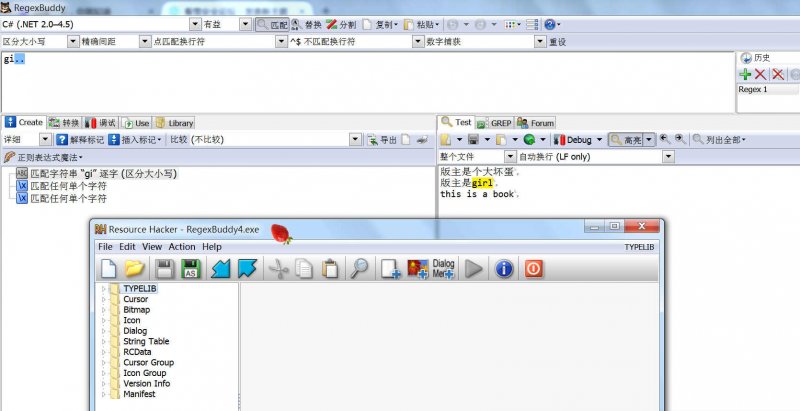This screenshot has height=411, width=800.
Task: Click the first red X delete icon in History
Action: click(761, 74)
